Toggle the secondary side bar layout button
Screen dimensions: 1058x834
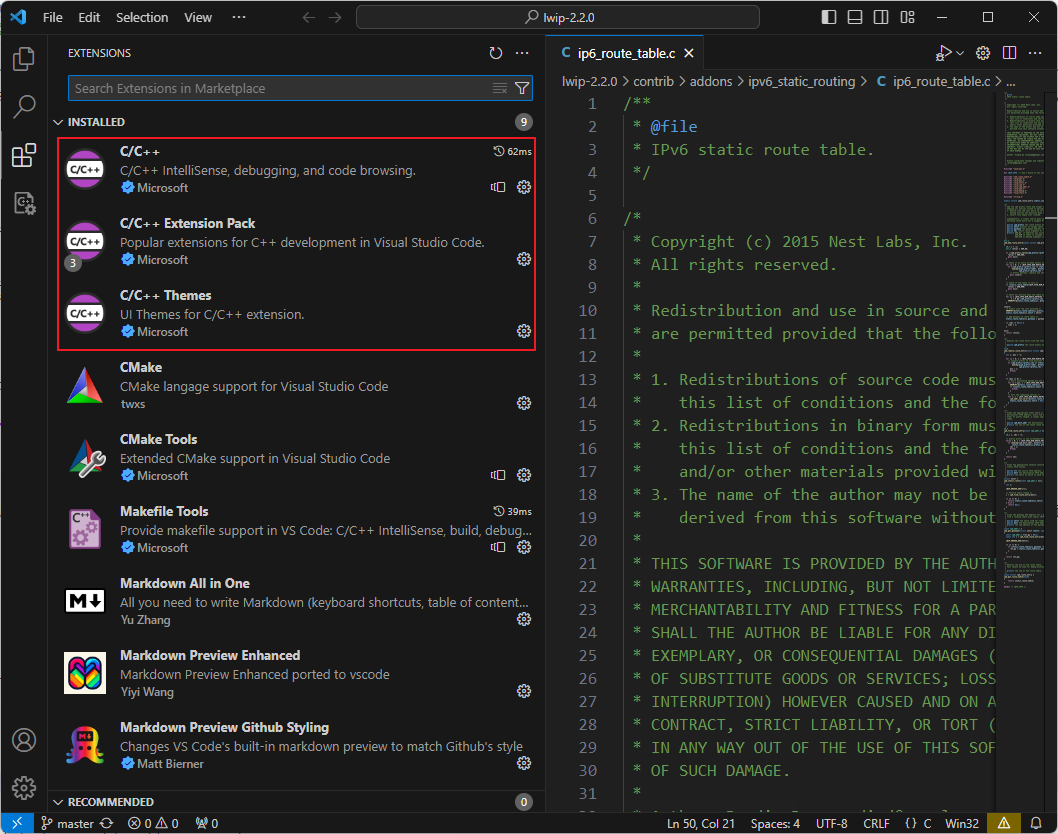coord(881,17)
